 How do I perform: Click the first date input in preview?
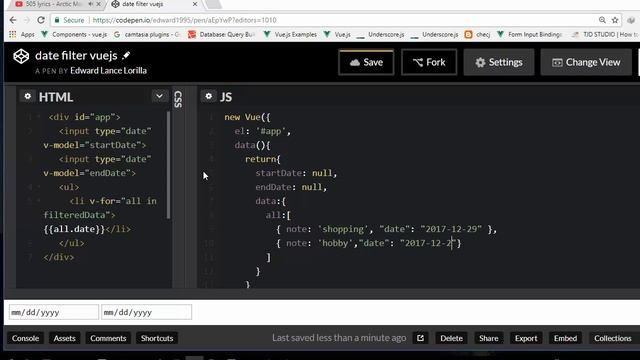coord(53,312)
